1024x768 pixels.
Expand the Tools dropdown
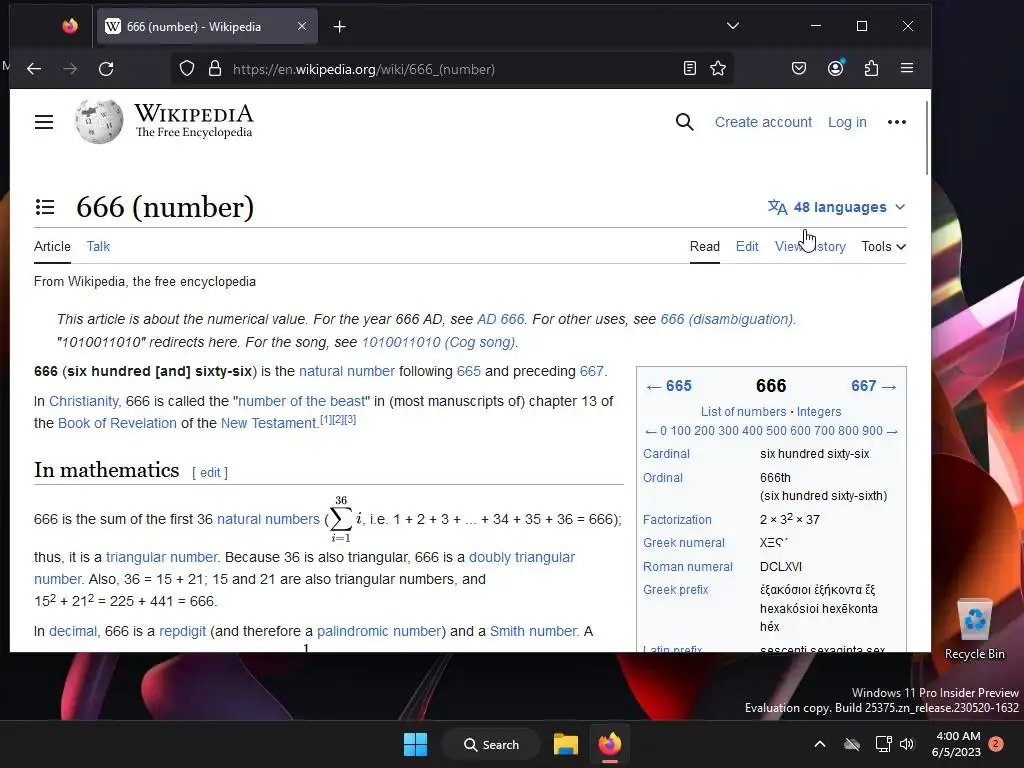(x=883, y=246)
